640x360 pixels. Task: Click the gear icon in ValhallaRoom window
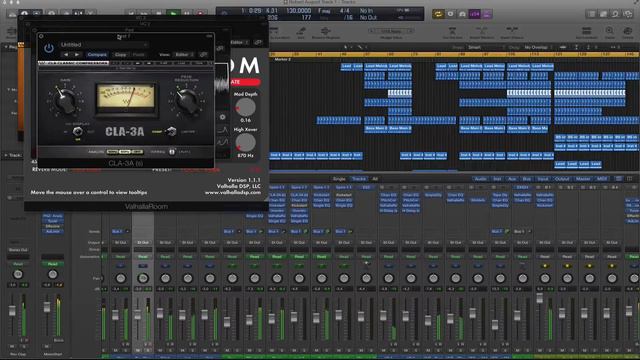tap(222, 117)
